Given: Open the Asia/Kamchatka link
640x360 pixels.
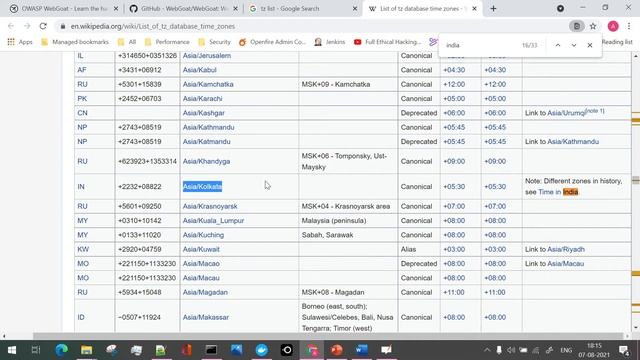Looking at the screenshot, I should (x=208, y=84).
